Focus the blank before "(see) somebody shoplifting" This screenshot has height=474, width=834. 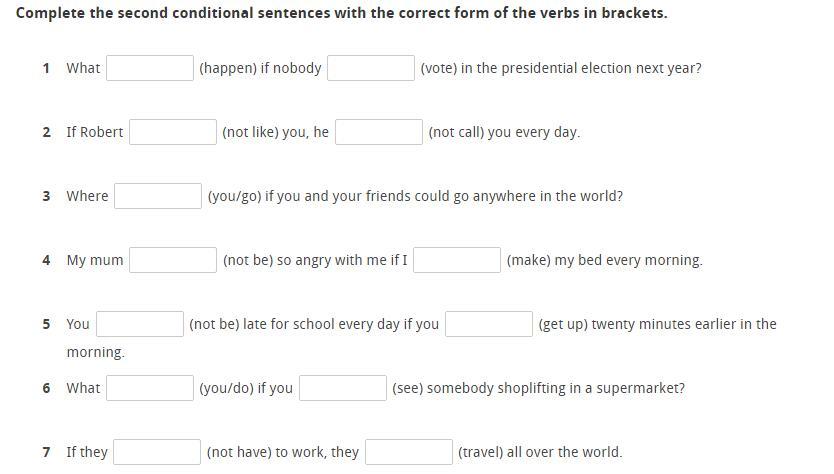click(343, 388)
